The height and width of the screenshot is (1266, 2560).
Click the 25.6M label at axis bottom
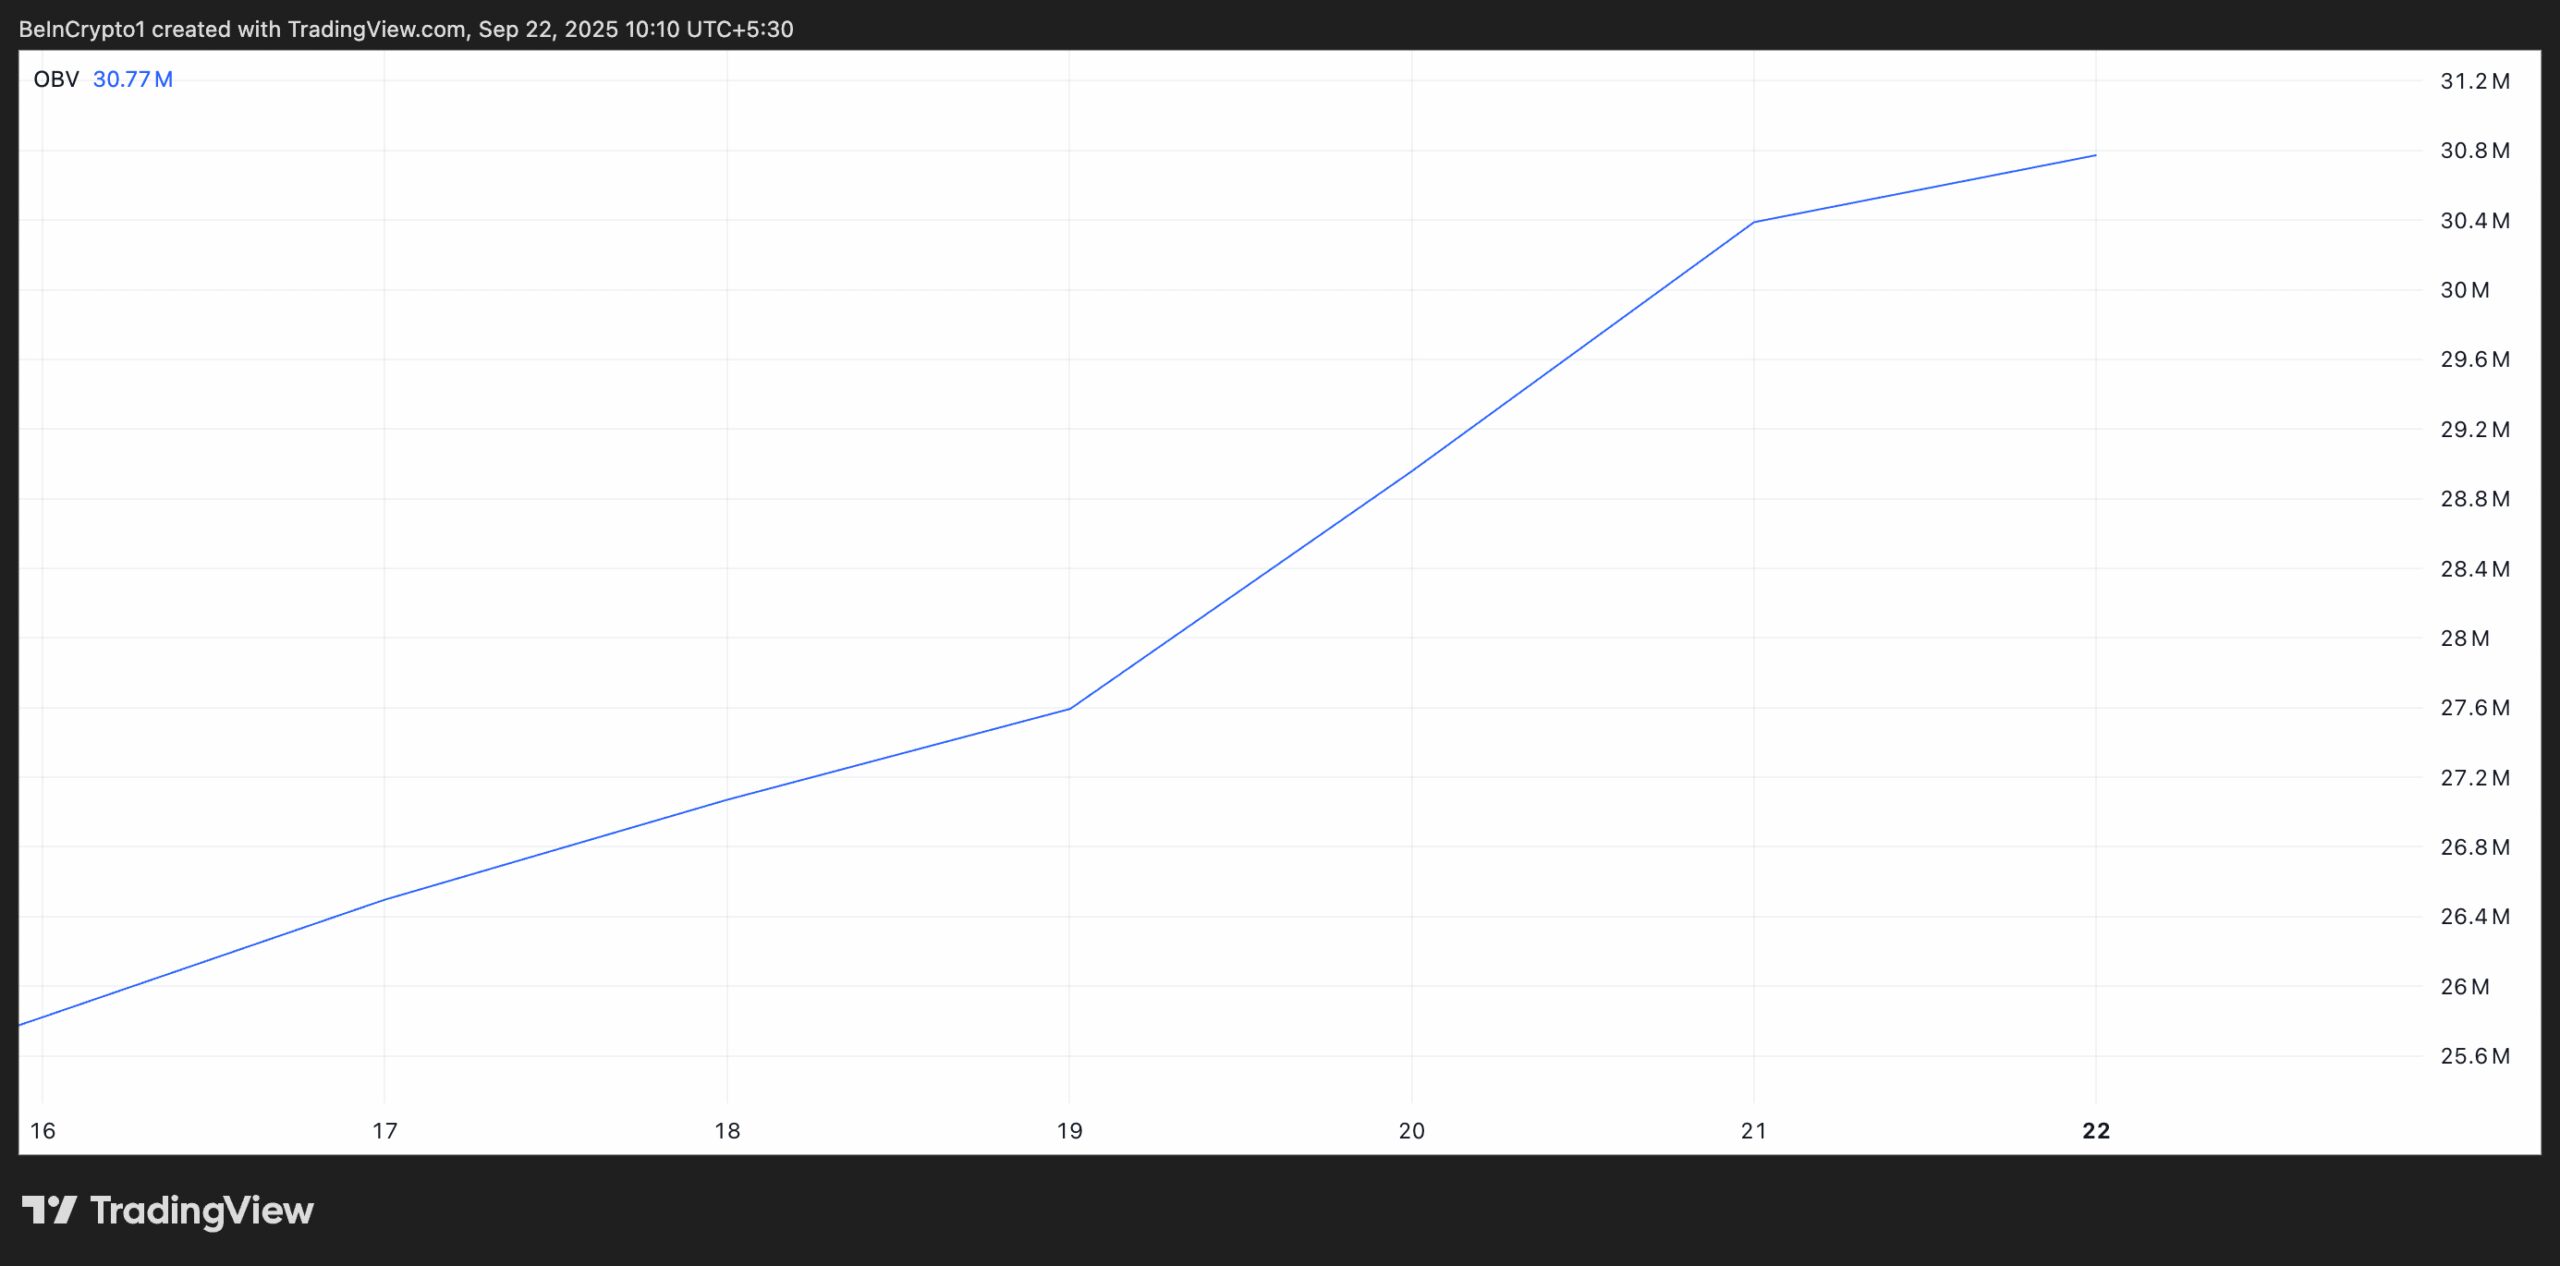click(2477, 1055)
